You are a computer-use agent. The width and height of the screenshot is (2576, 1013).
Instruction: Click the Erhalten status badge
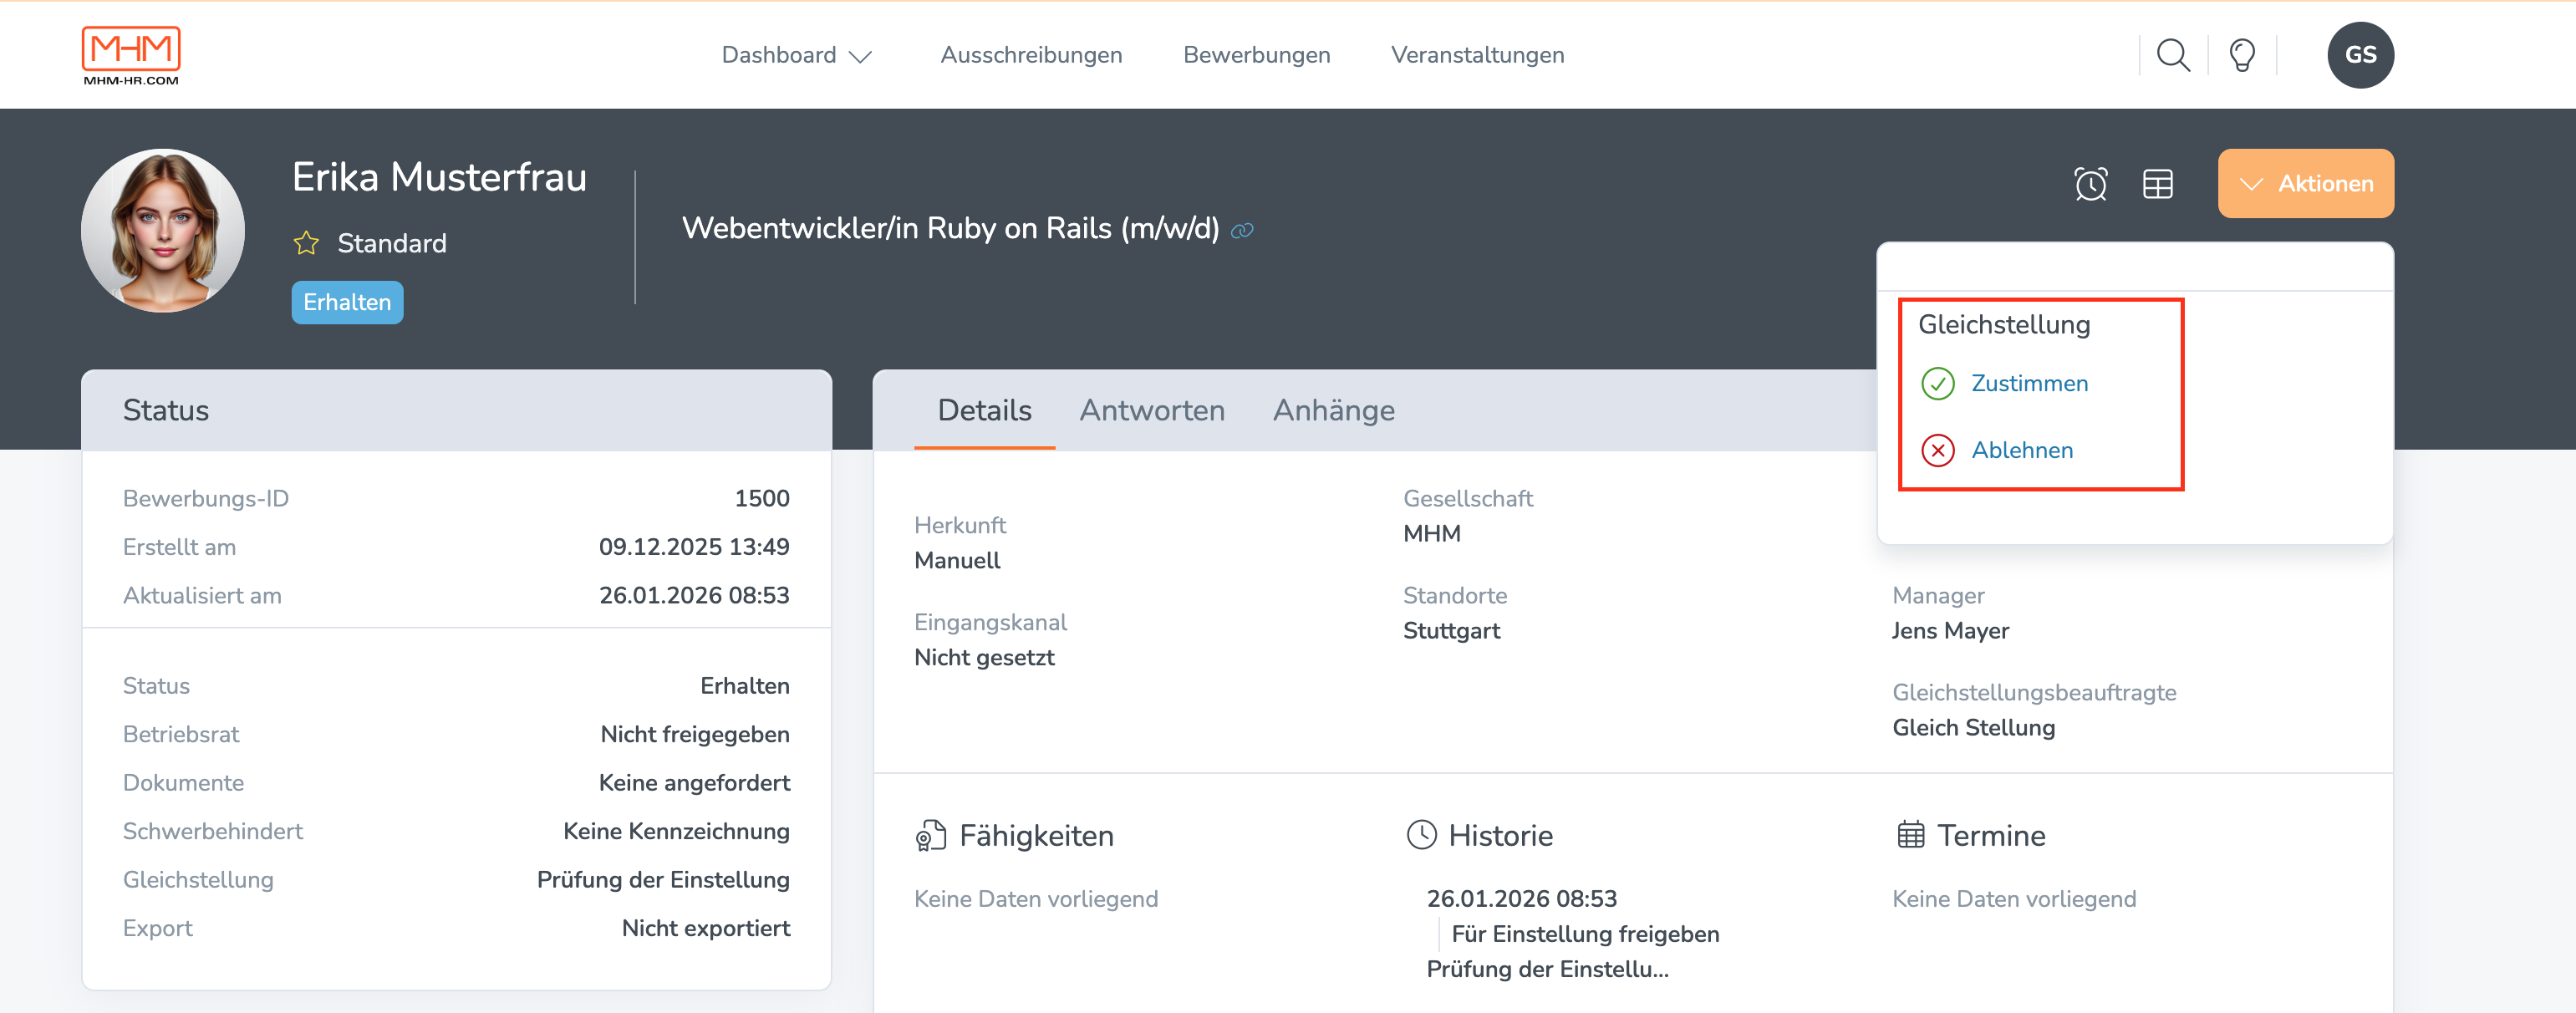pos(346,301)
